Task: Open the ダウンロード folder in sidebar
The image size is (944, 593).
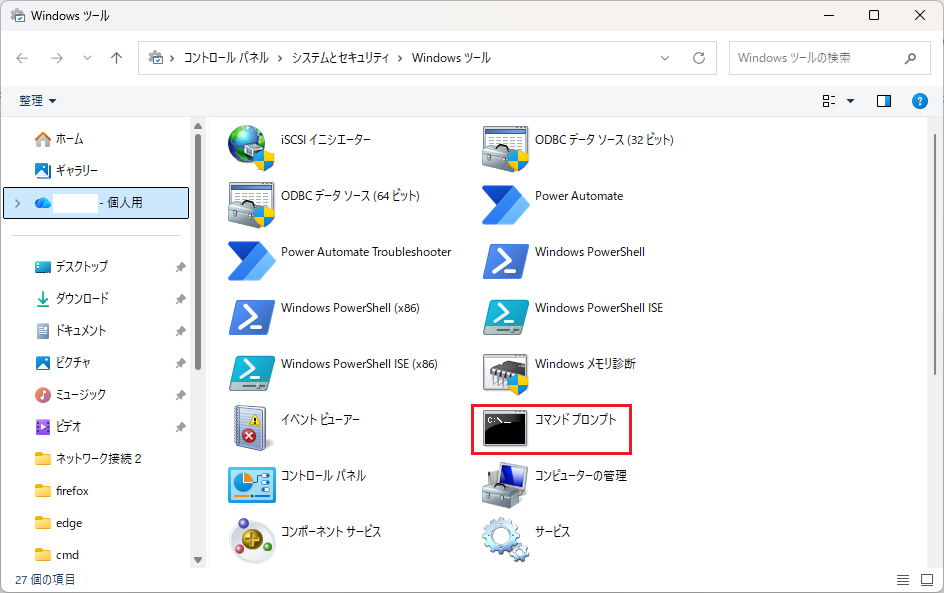Action: (82, 299)
